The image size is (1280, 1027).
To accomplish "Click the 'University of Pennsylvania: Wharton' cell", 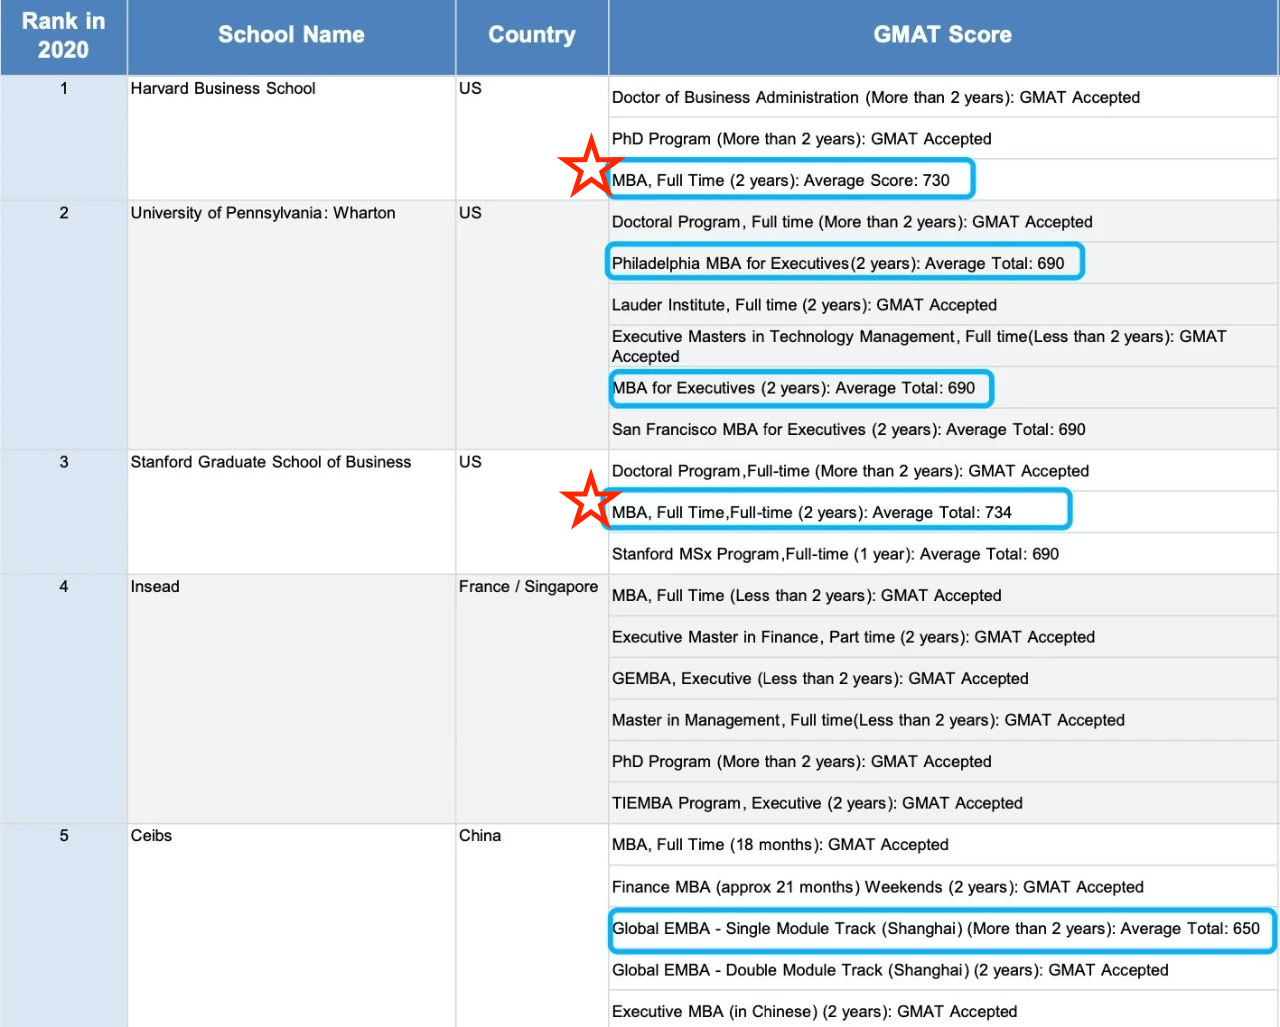I will pos(263,213).
